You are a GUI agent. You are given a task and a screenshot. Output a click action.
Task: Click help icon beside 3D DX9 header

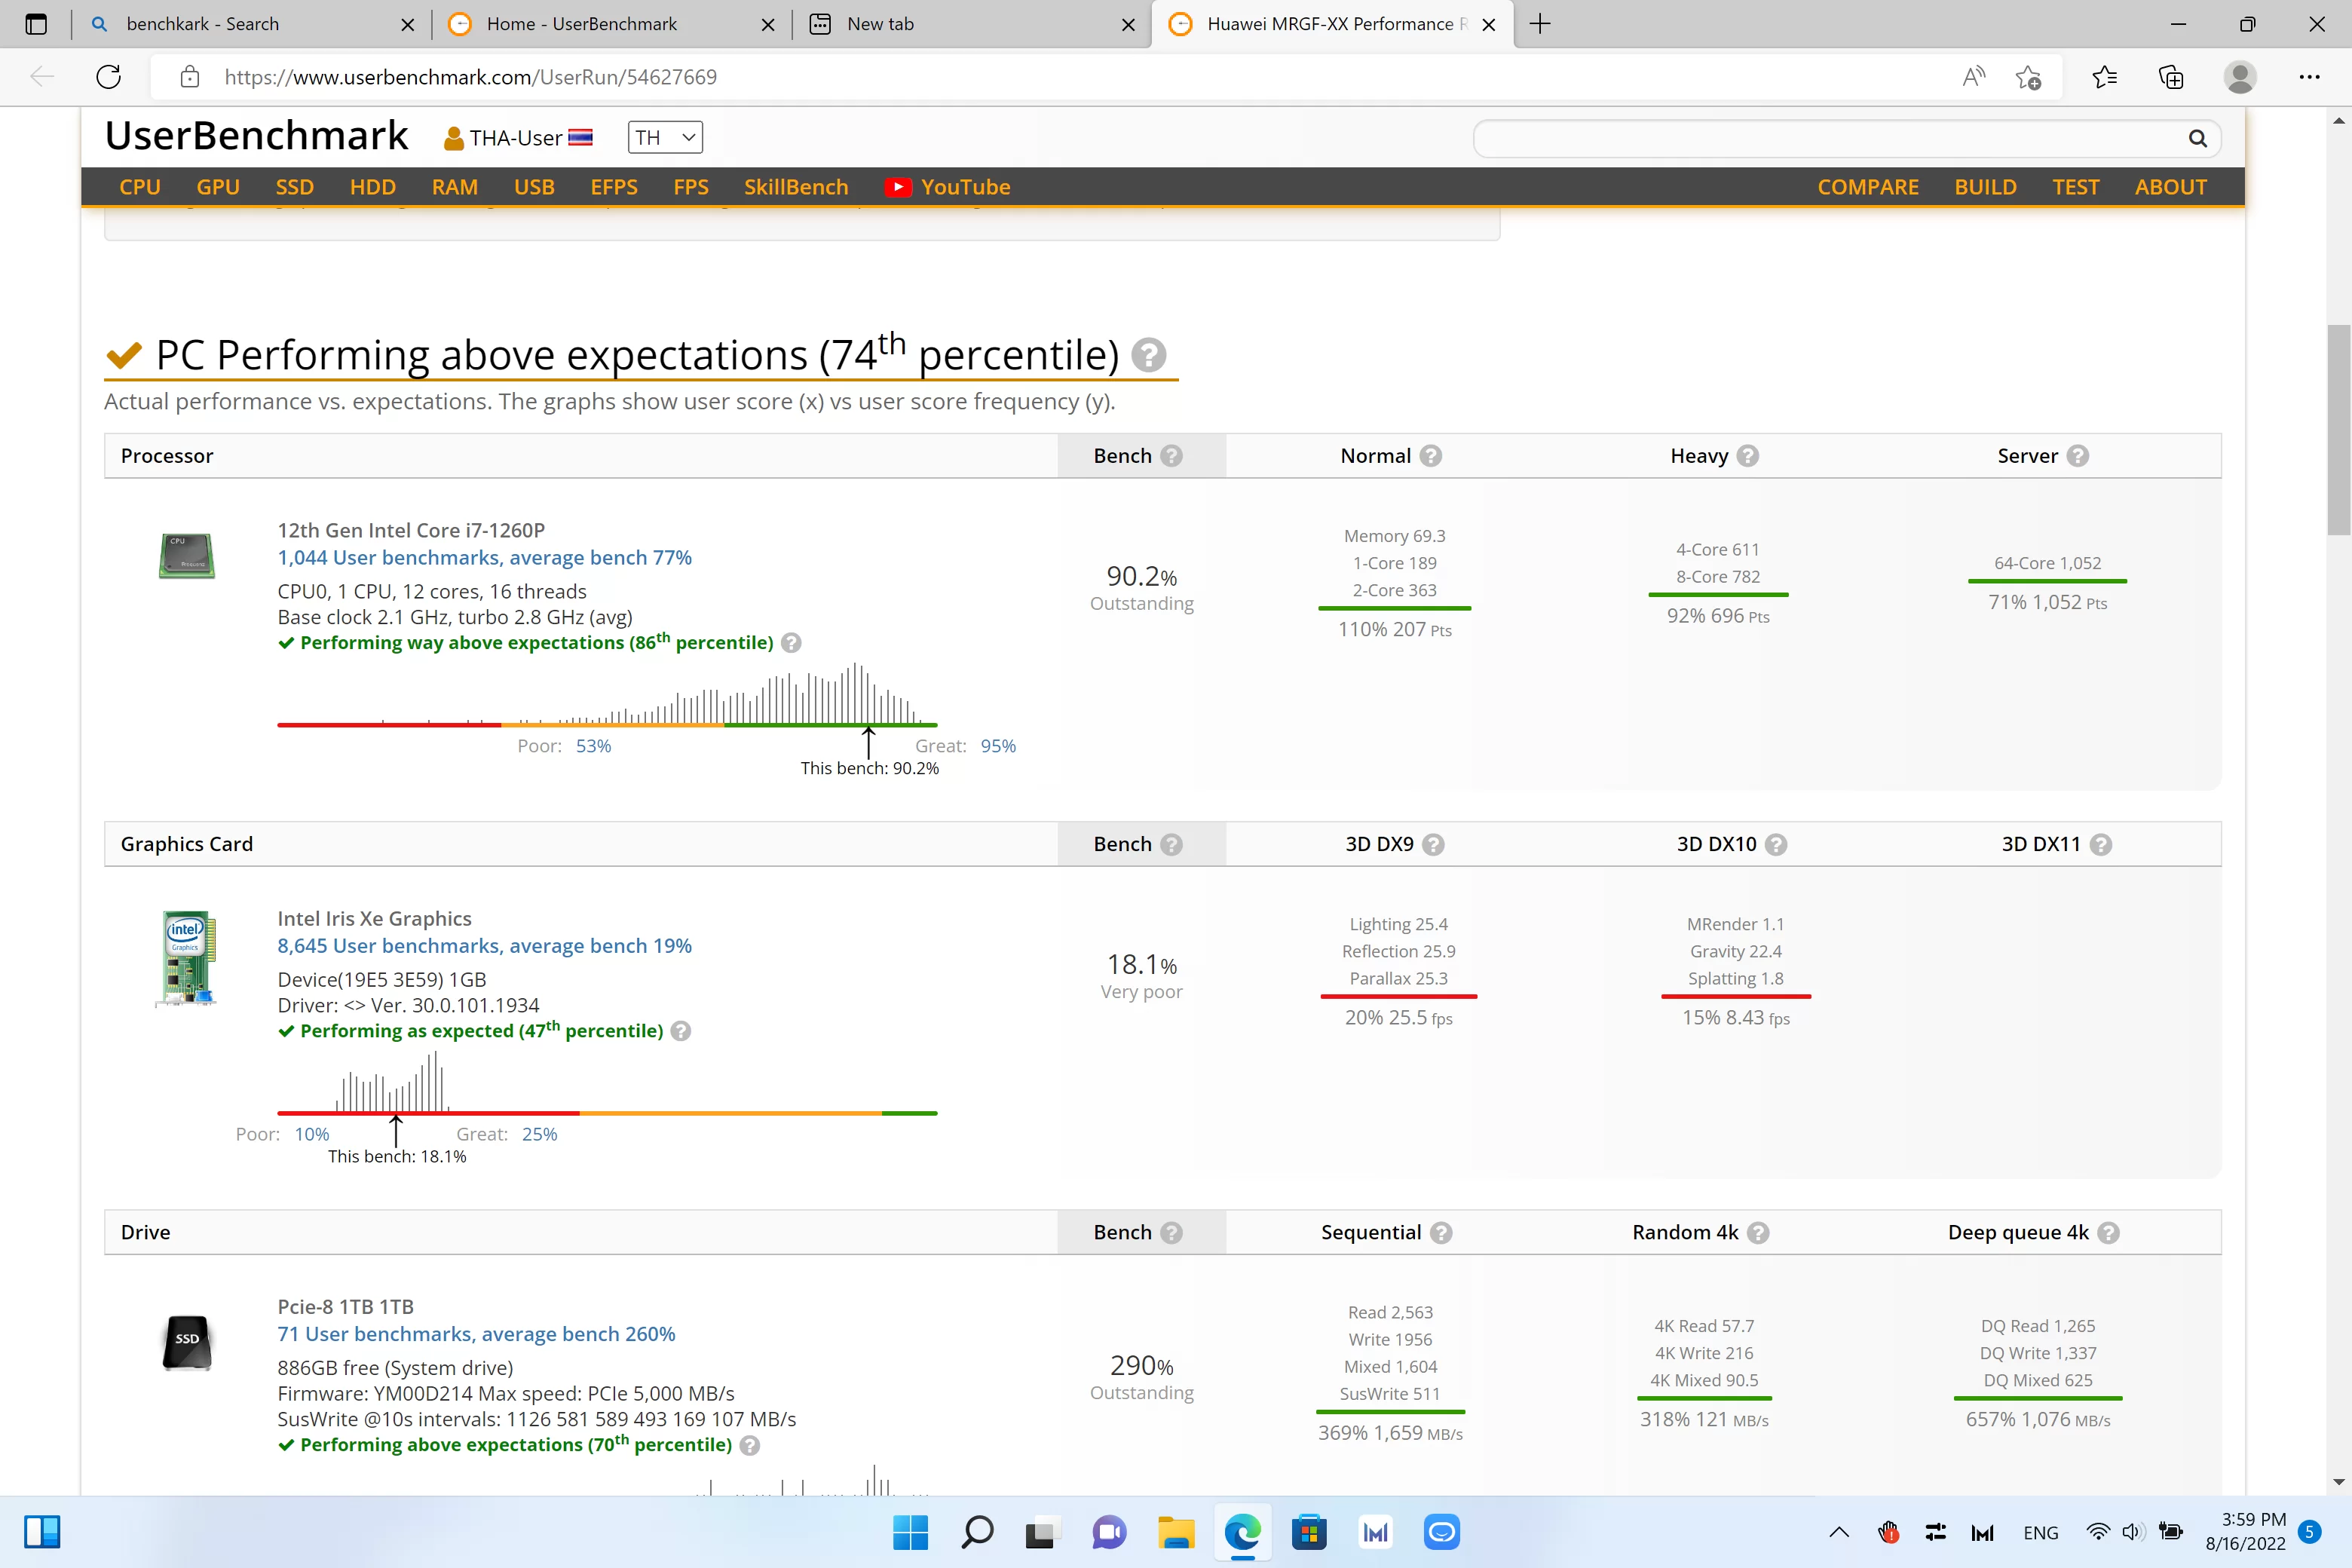[x=1433, y=844]
